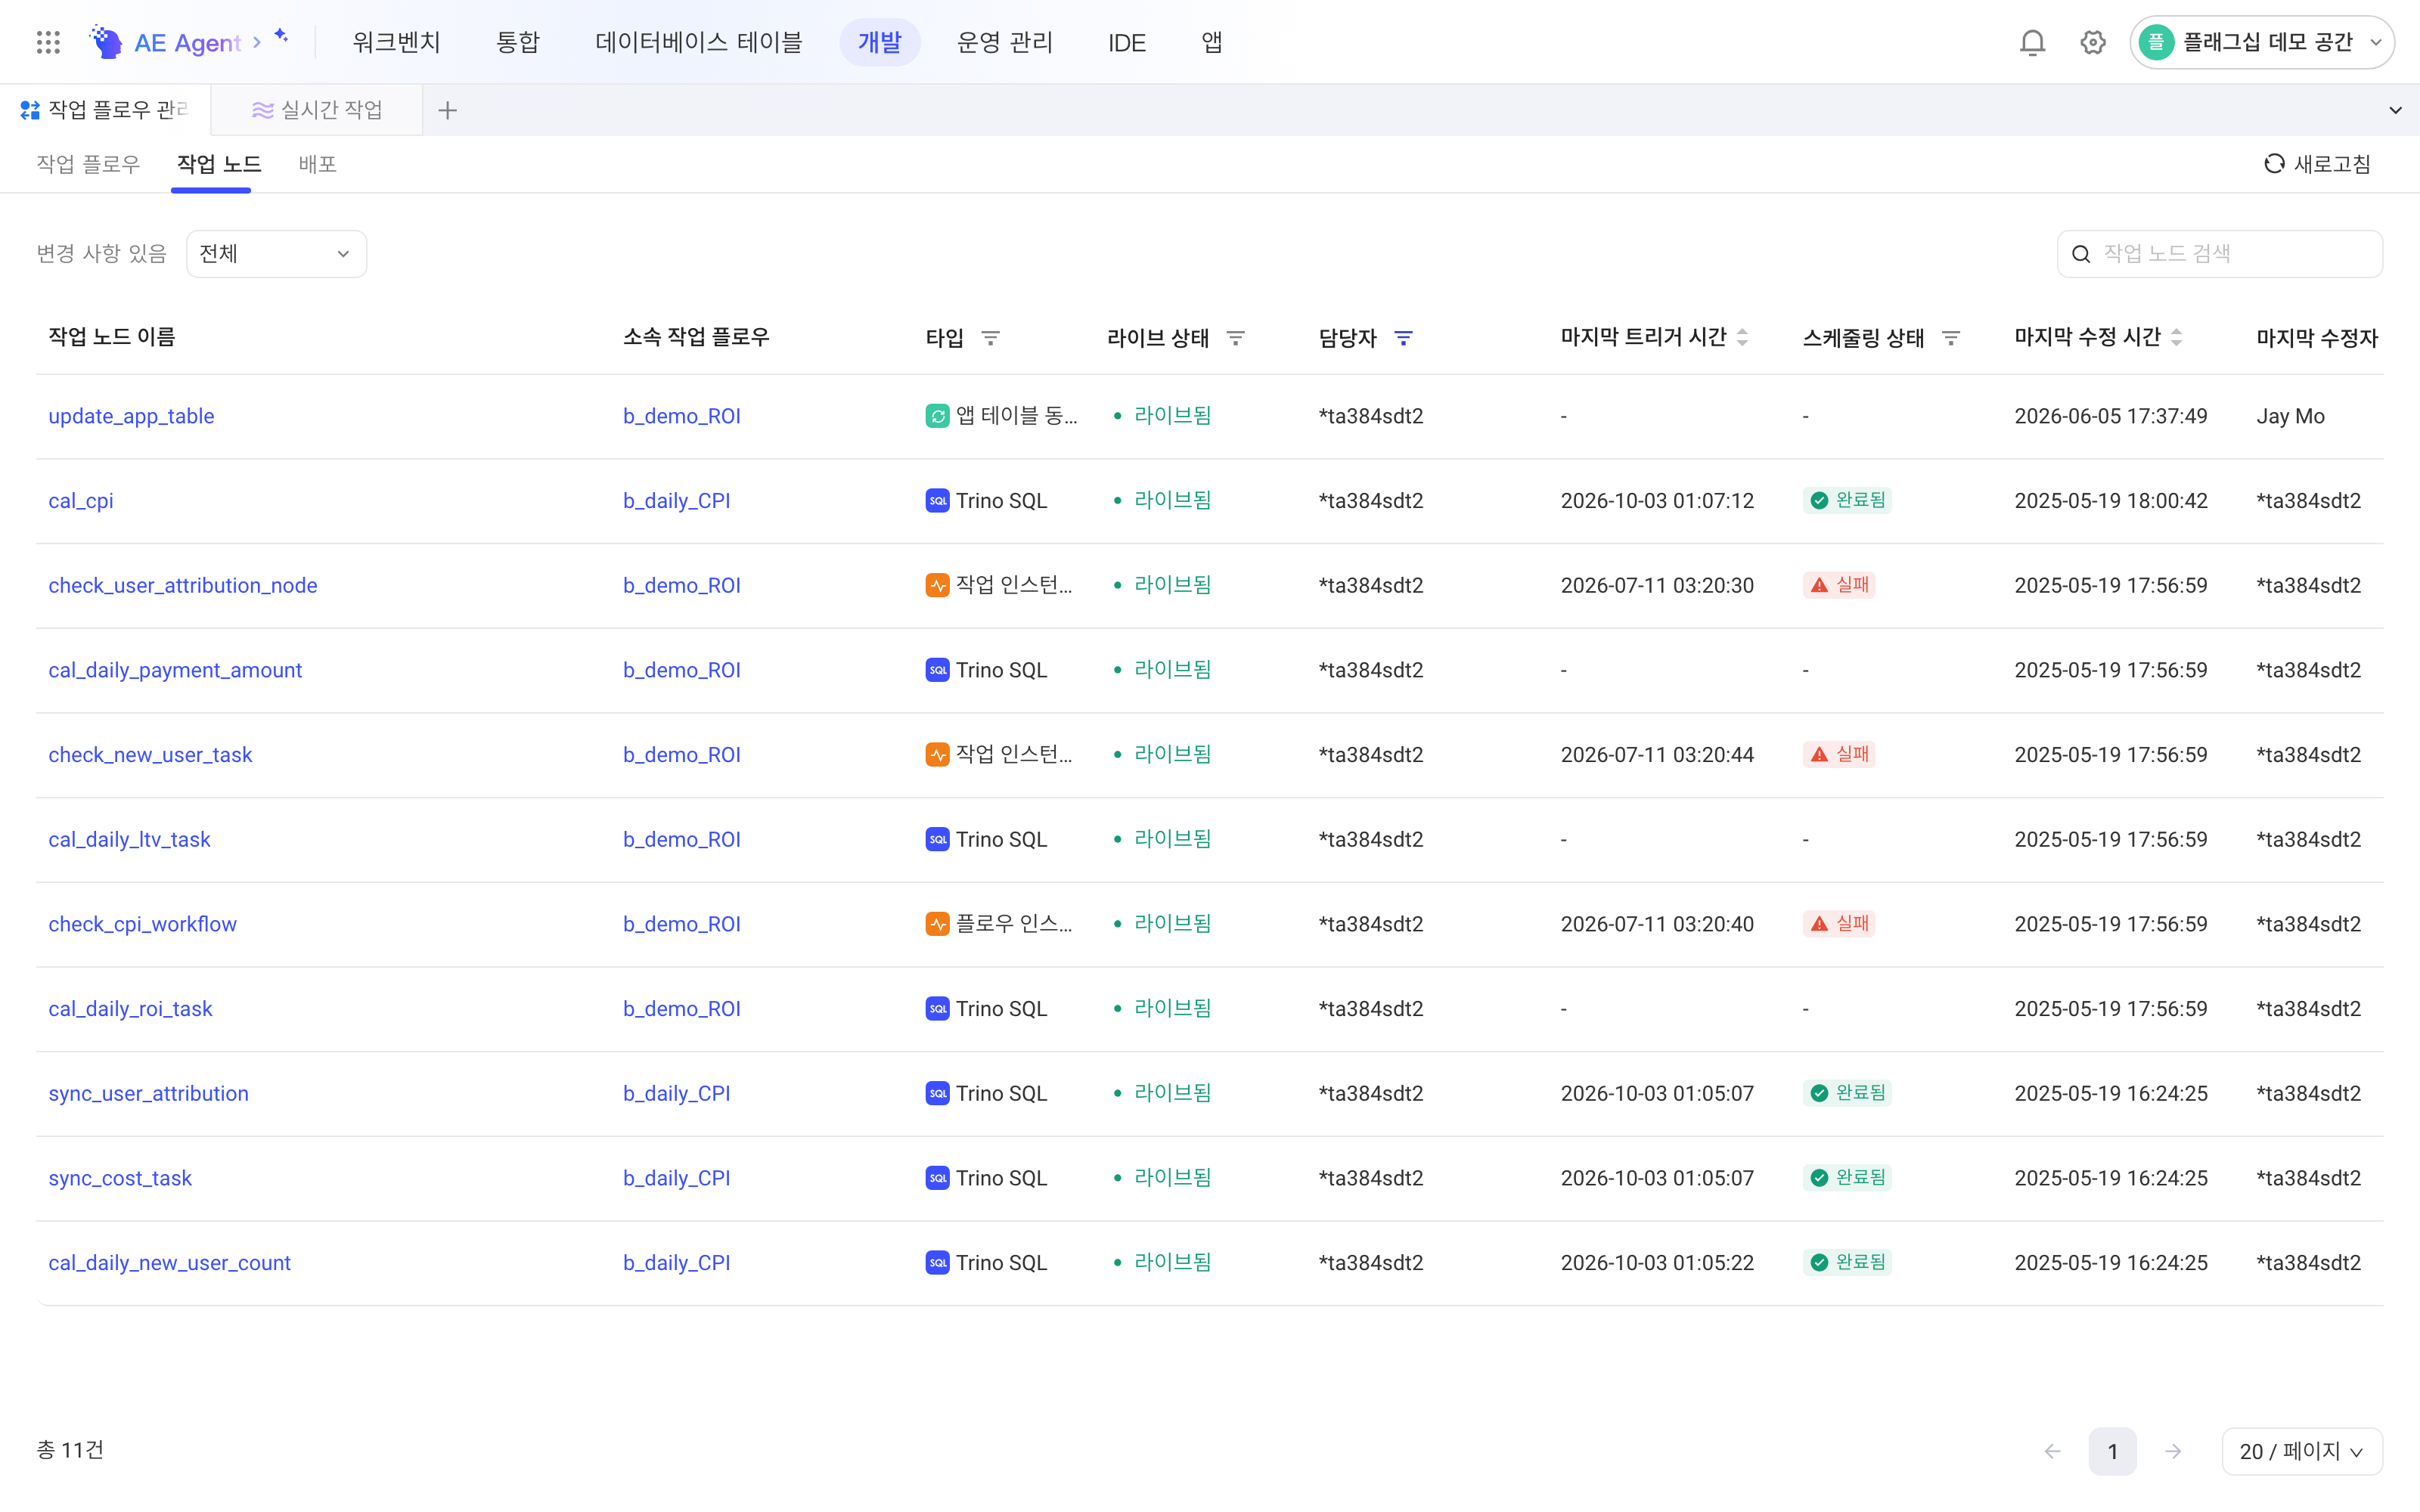Click the 새로고침 refresh button
This screenshot has height=1512, width=2420.
[x=2317, y=164]
